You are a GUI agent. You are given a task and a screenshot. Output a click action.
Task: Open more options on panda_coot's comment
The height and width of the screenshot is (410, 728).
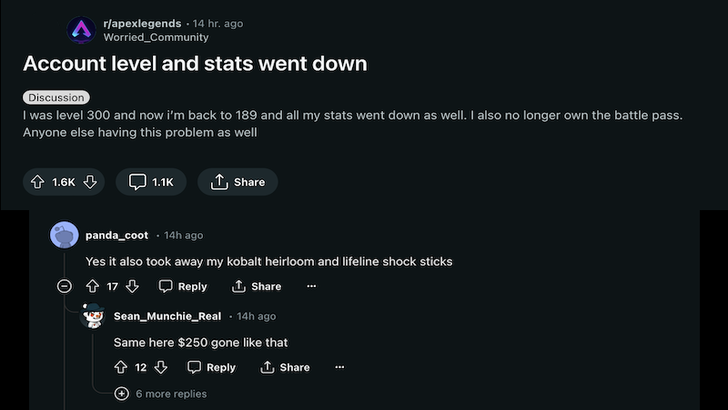pos(312,286)
